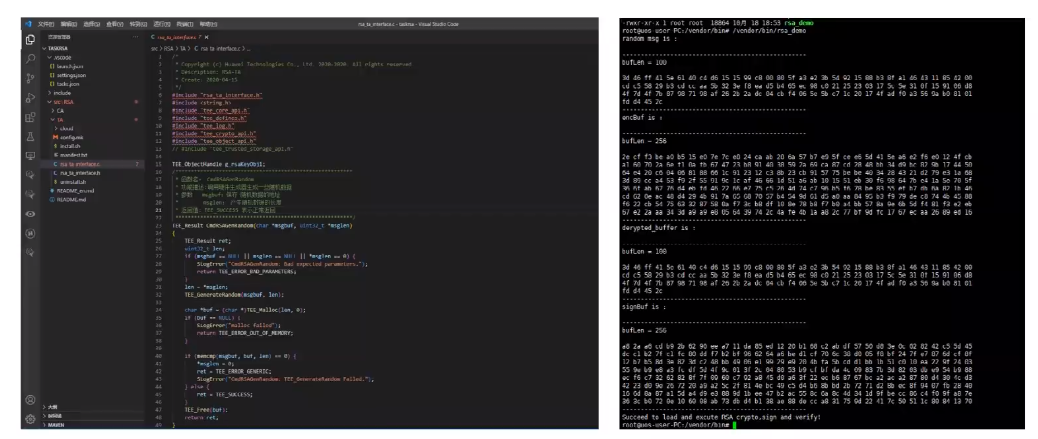Click 'encBuf is :' in terminal output

tap(643, 117)
